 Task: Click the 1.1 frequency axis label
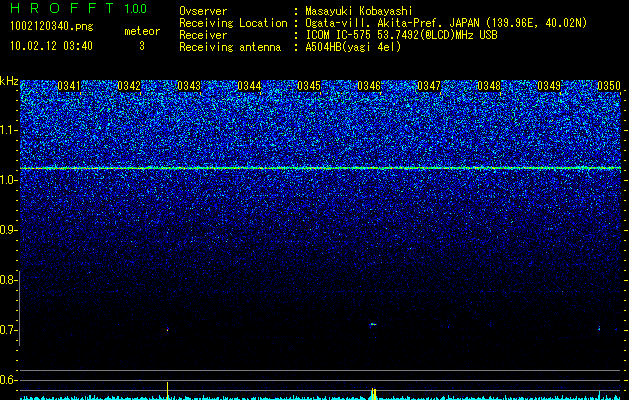pos(8,130)
